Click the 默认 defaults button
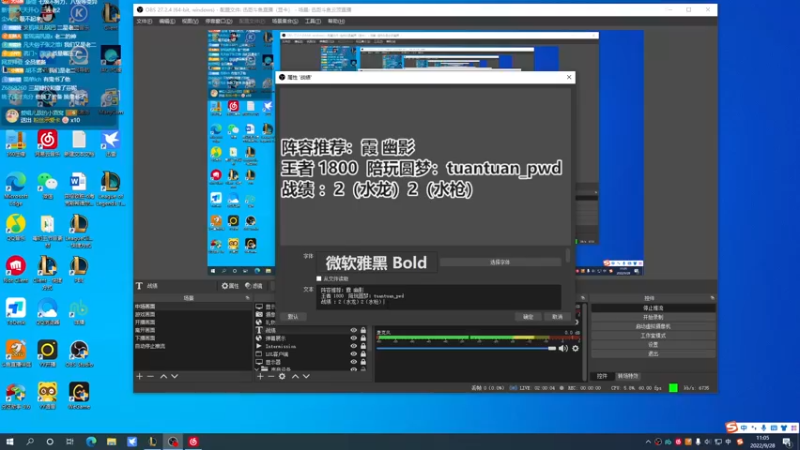 [293, 317]
